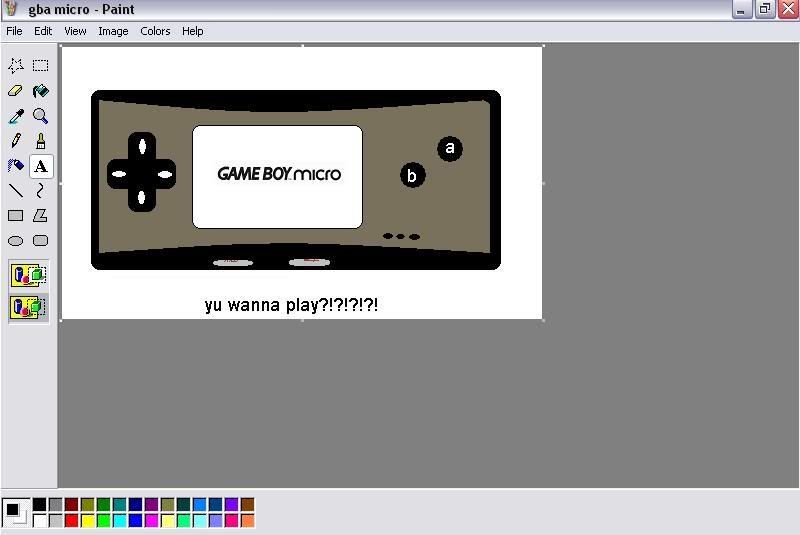Choose the Fill With Color bucket
800x535 pixels.
click(41, 91)
